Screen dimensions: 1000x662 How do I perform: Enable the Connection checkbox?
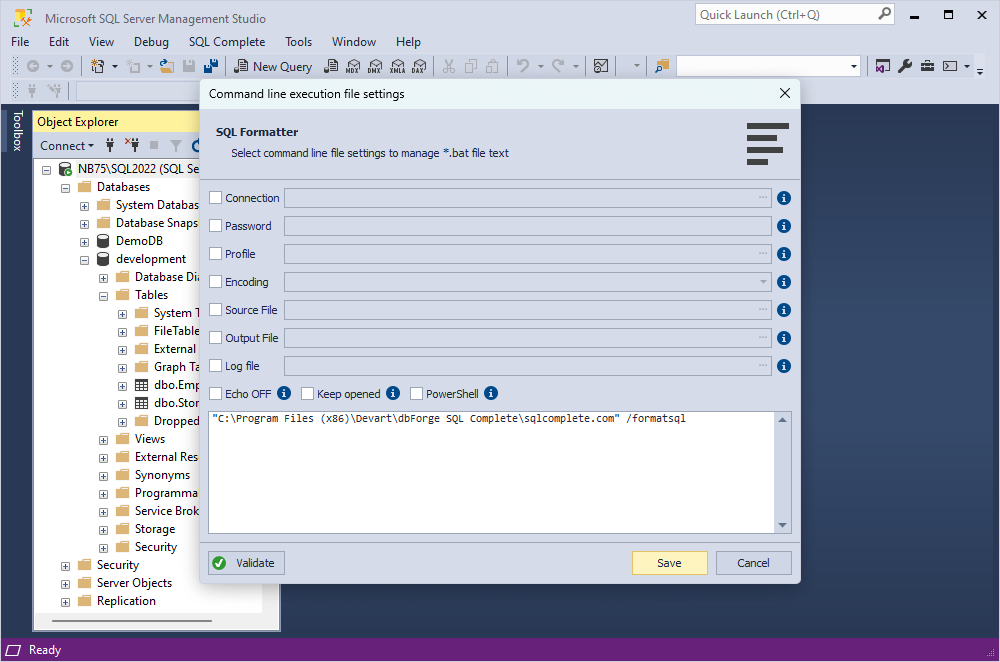[216, 198]
